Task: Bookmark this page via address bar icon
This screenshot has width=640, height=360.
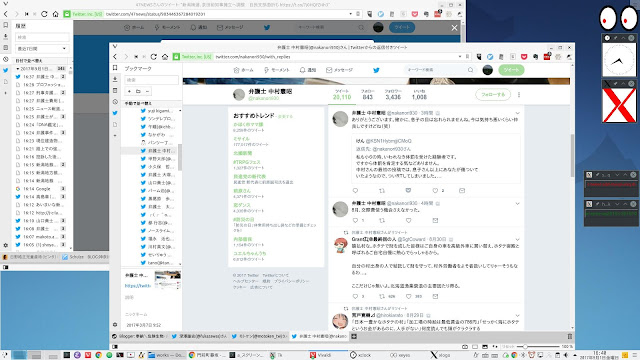Action: (x=467, y=57)
